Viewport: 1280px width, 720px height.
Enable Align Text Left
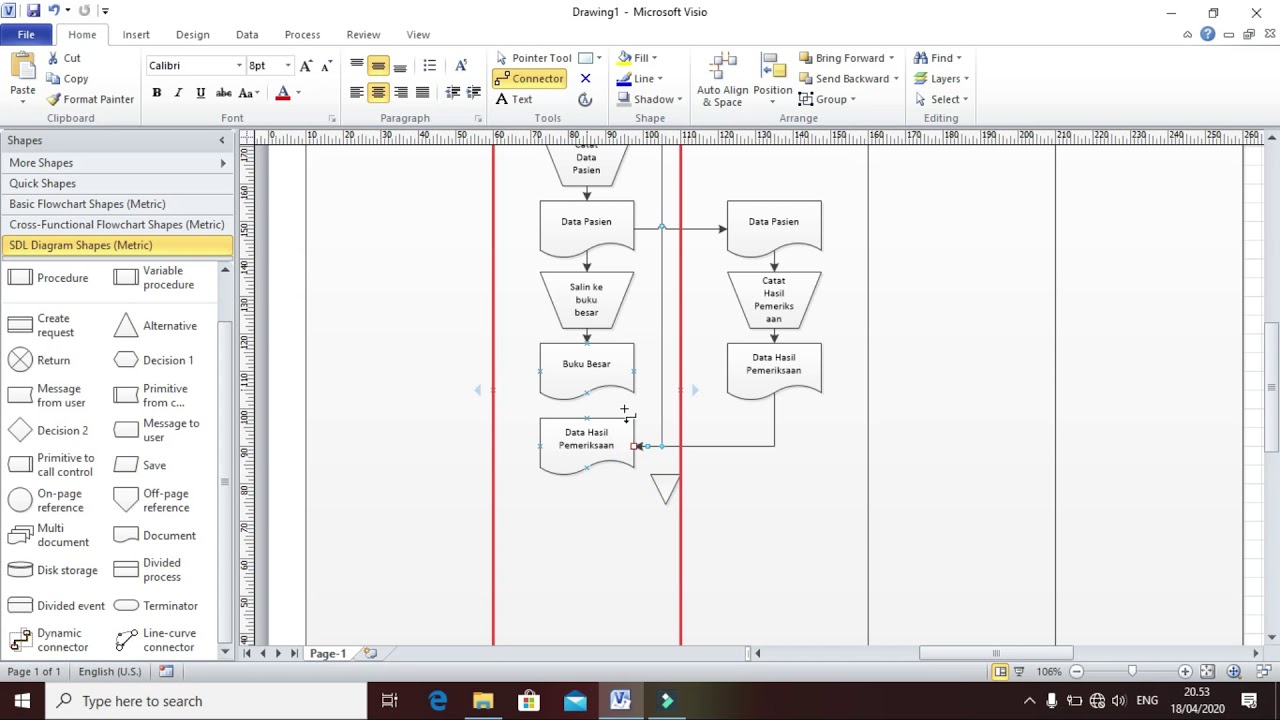356,93
